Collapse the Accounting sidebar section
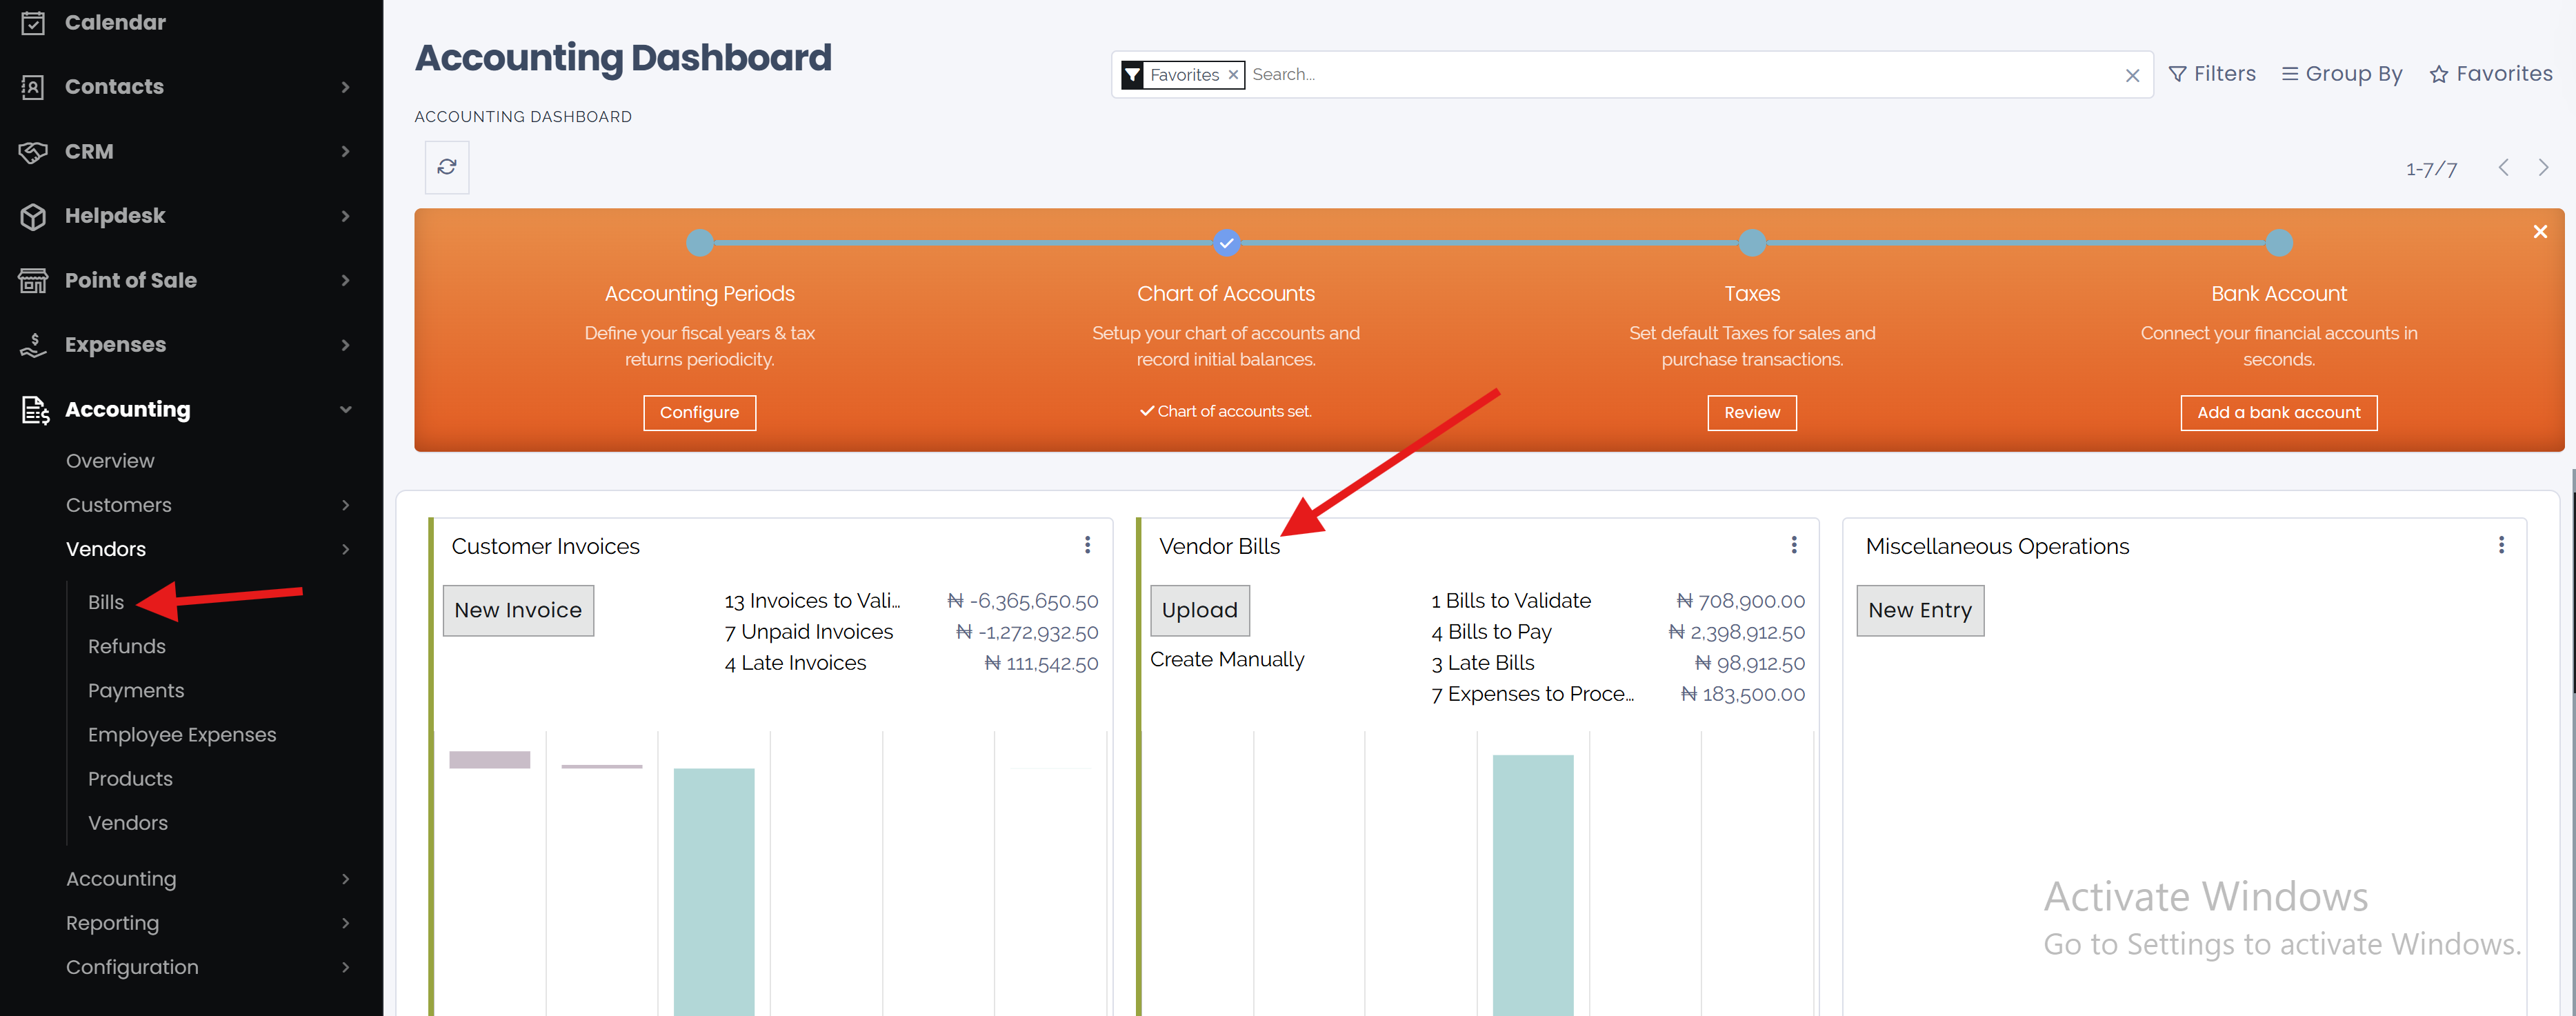2576x1016 pixels. coord(346,410)
